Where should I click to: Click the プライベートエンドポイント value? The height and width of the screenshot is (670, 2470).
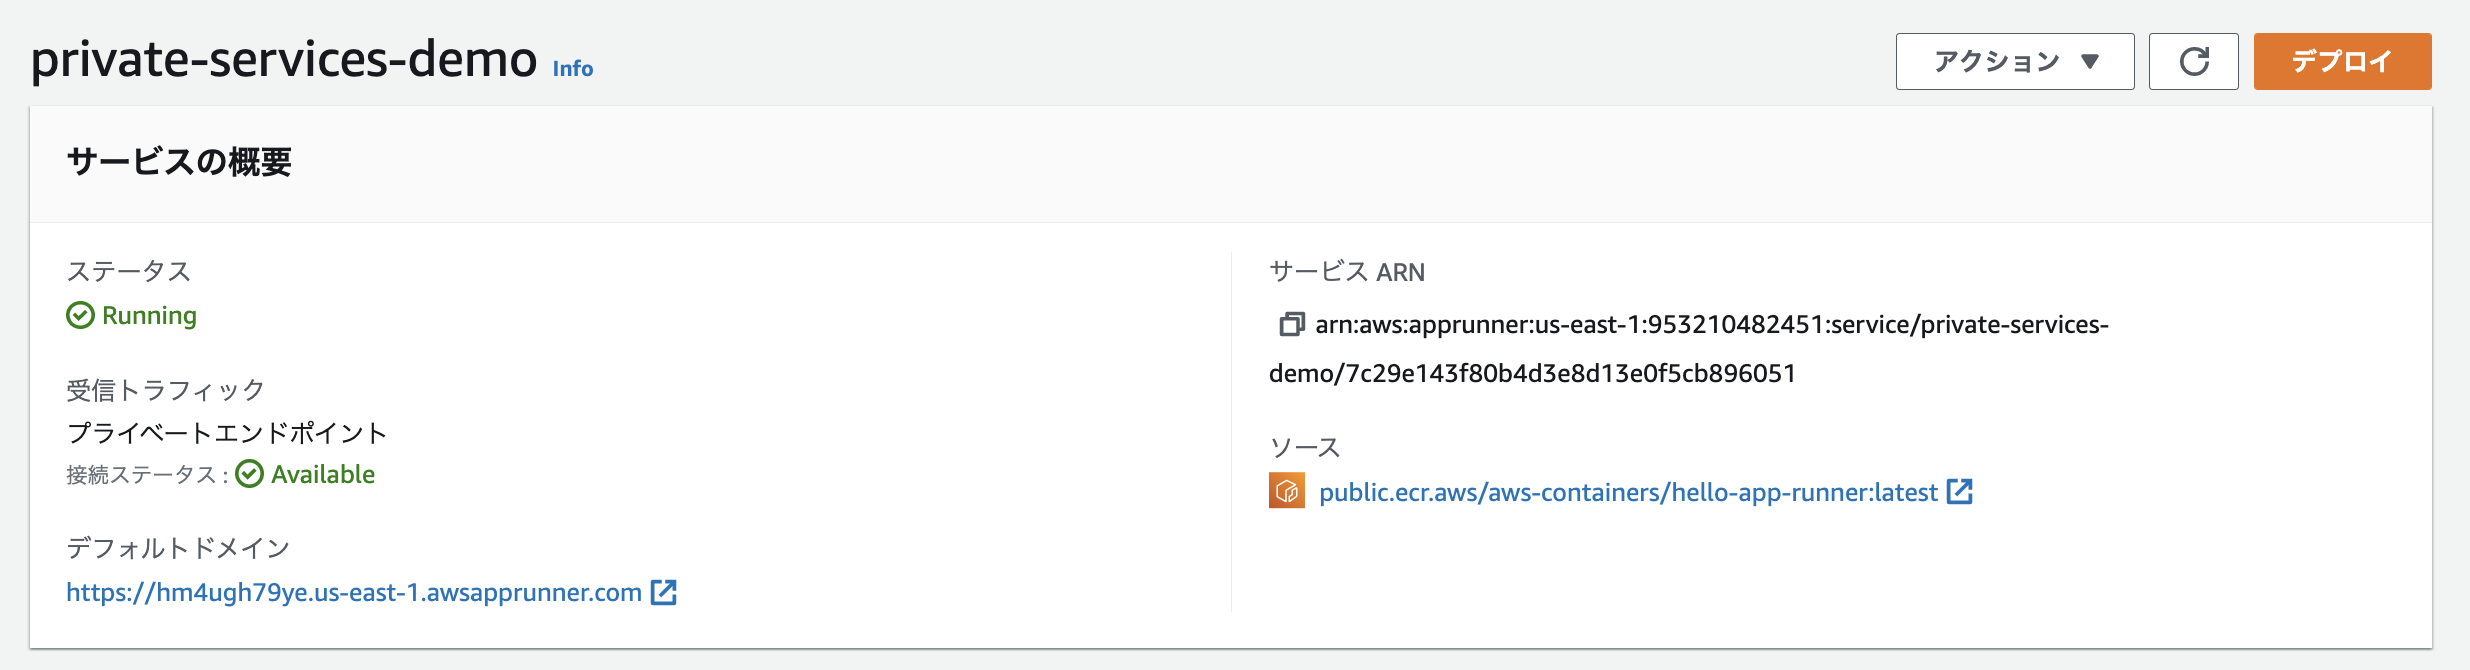(227, 432)
